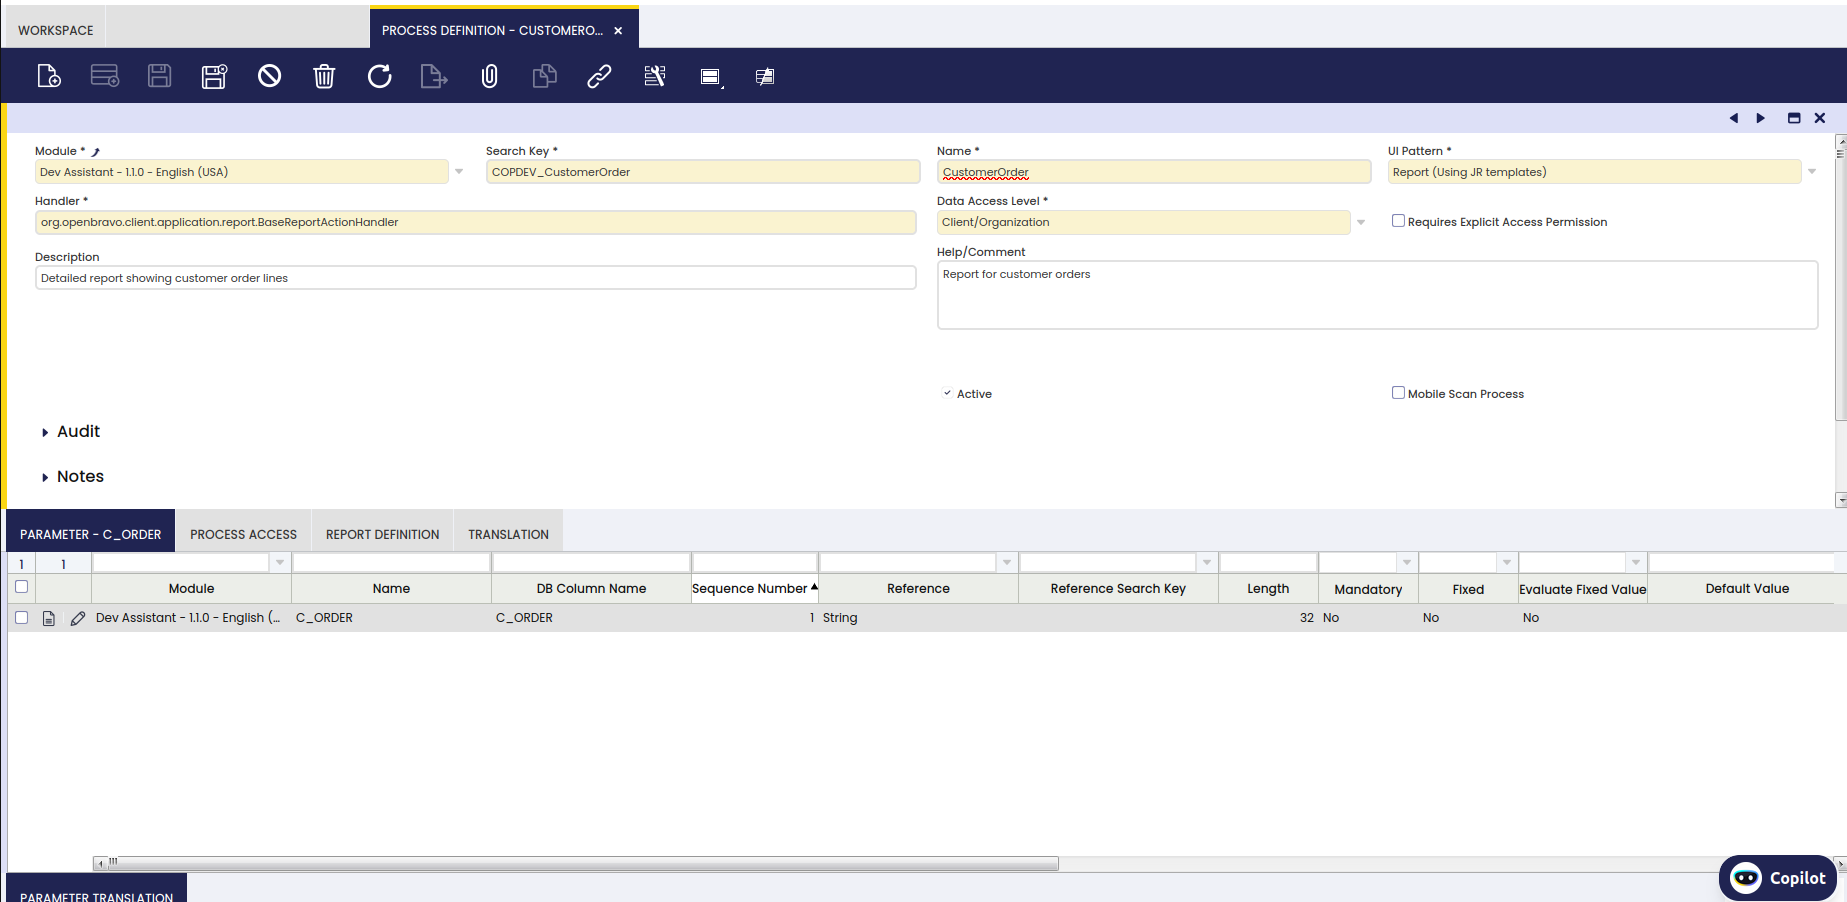Open the Data Access Level dropdown
The height and width of the screenshot is (902, 1847).
1360,222
